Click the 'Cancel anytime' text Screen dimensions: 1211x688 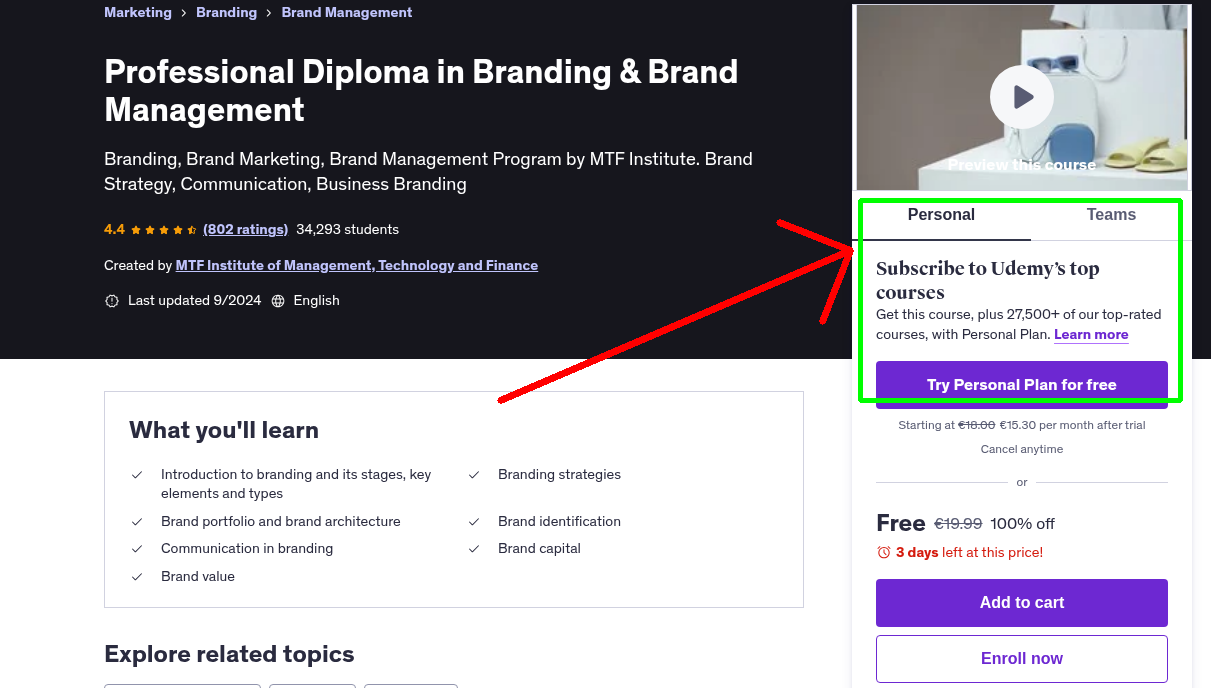1022,449
